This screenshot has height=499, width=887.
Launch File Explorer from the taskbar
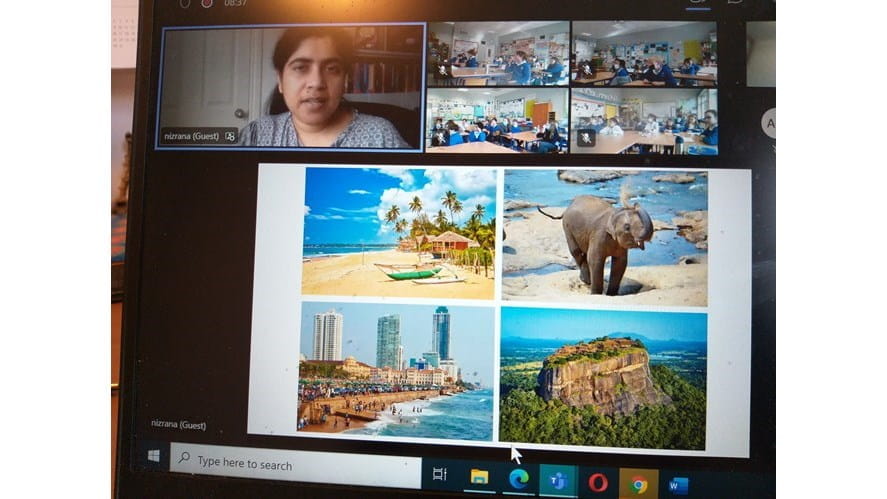coord(479,477)
